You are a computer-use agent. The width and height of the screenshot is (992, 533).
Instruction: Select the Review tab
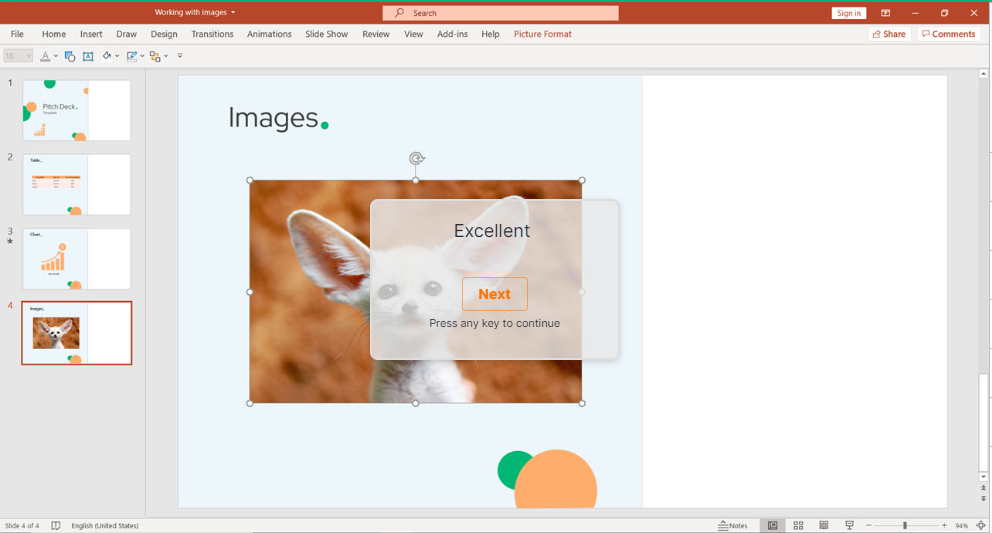[x=376, y=34]
